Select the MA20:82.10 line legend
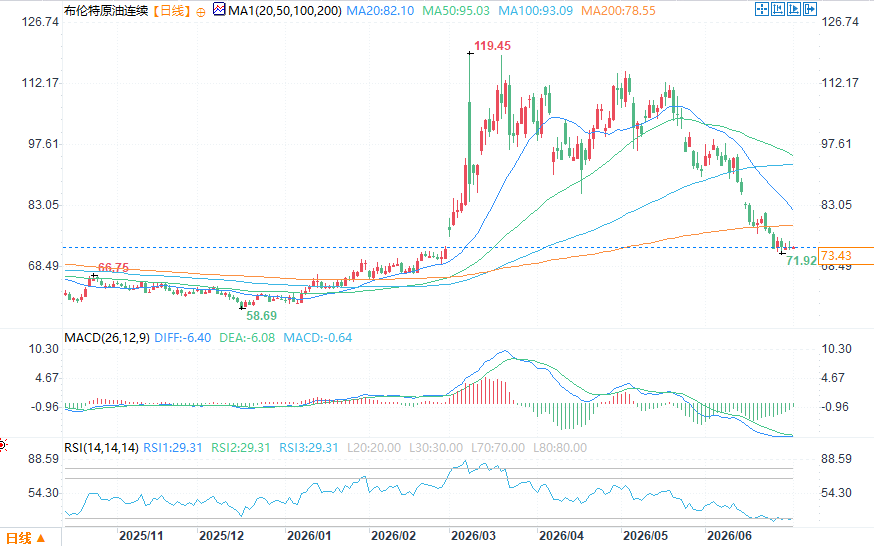Screen dimensions: 874x546 click(380, 11)
